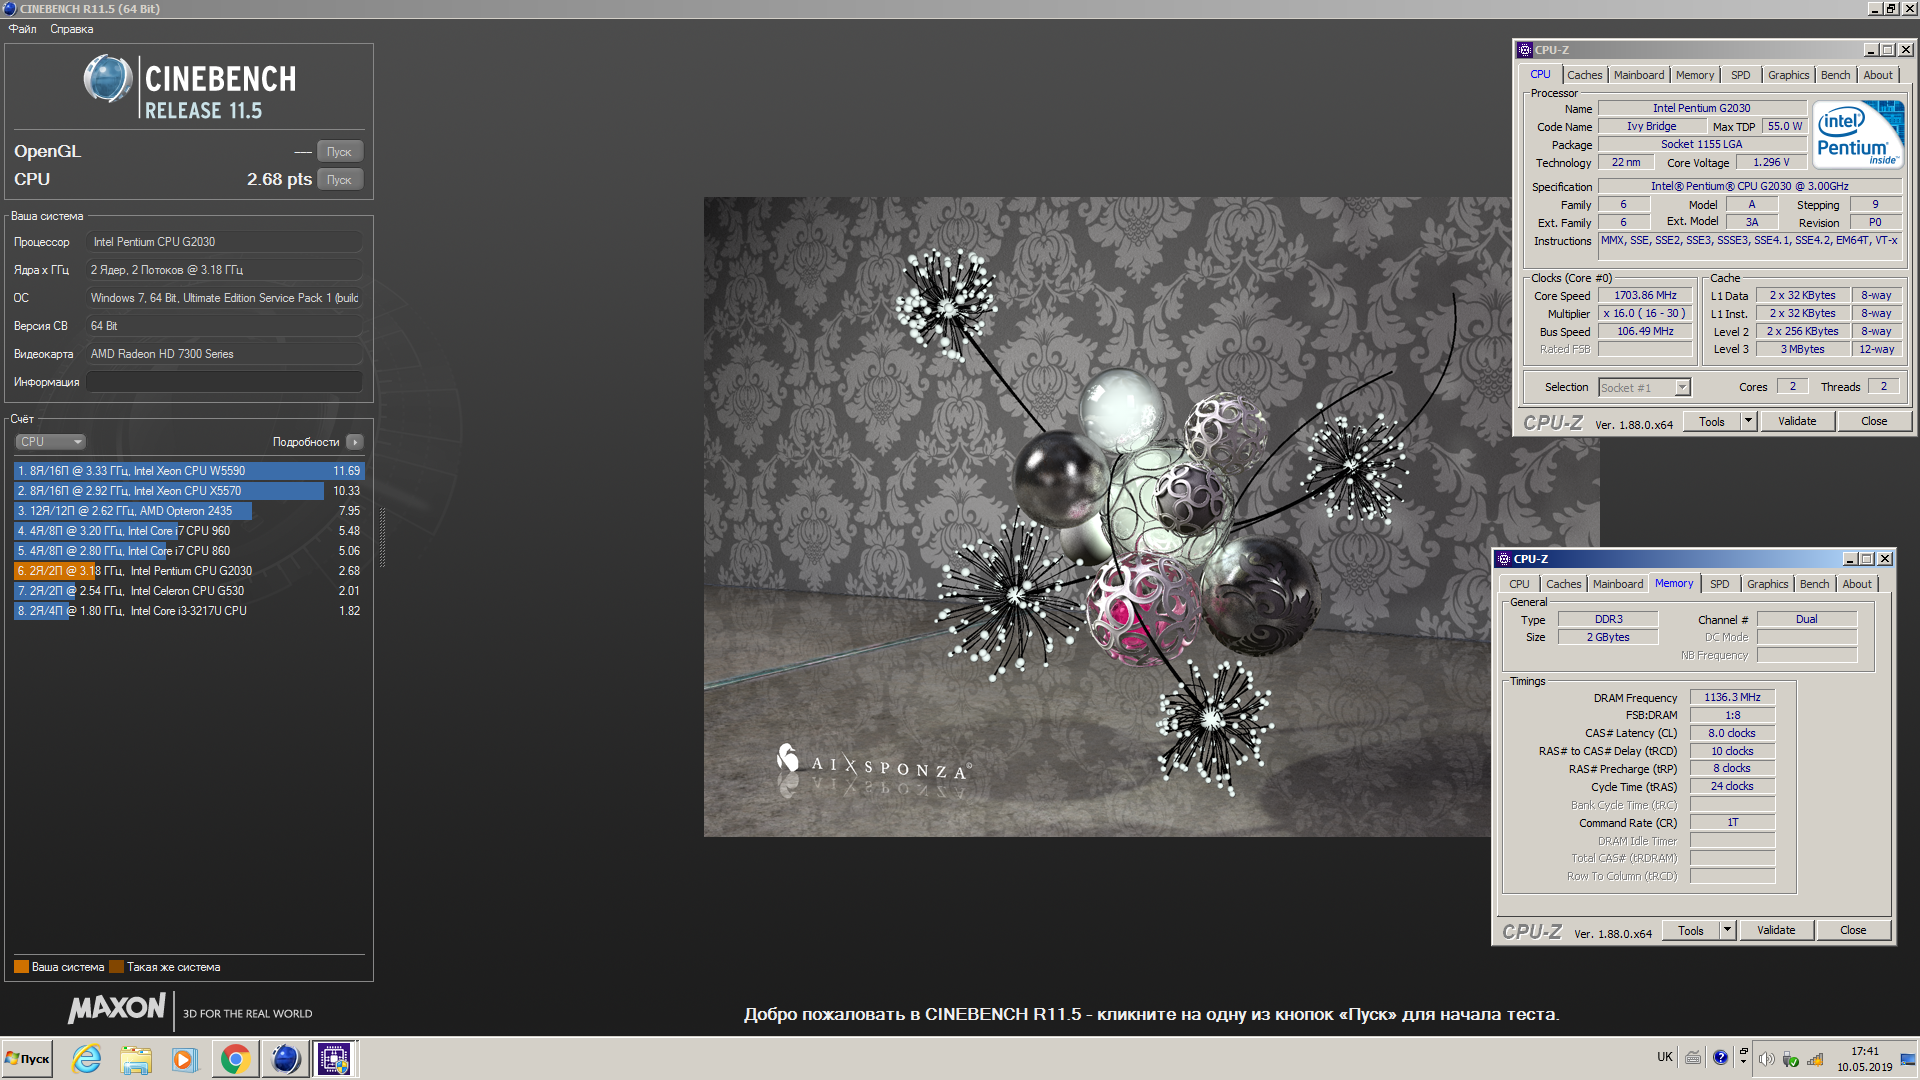The height and width of the screenshot is (1080, 1920).
Task: Select highlighted row Intel Pentium CPU G2030
Action: (189, 571)
